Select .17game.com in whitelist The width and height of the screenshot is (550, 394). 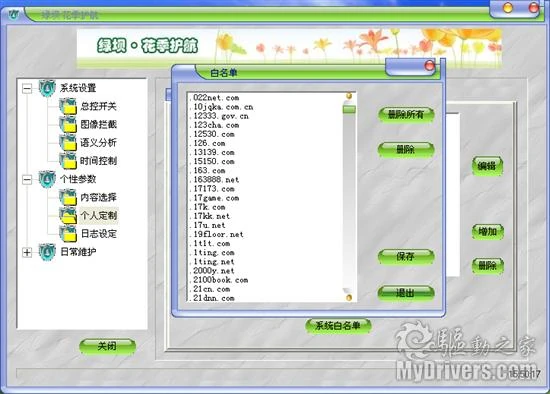pyautogui.click(x=214, y=198)
